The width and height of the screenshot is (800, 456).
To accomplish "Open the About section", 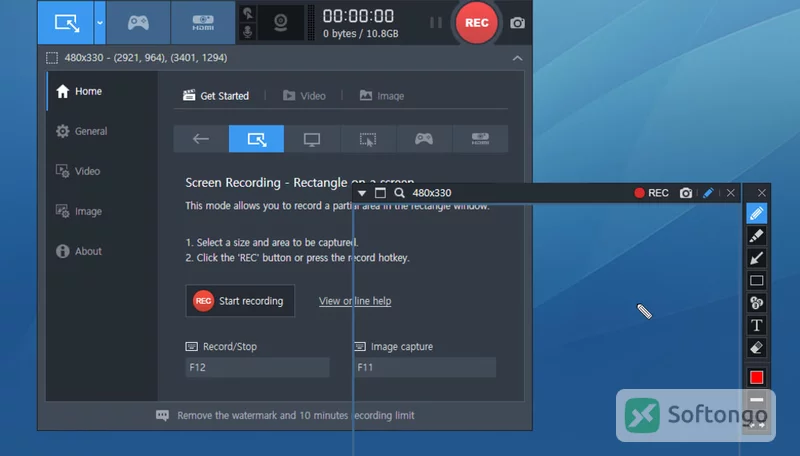I will (102, 251).
